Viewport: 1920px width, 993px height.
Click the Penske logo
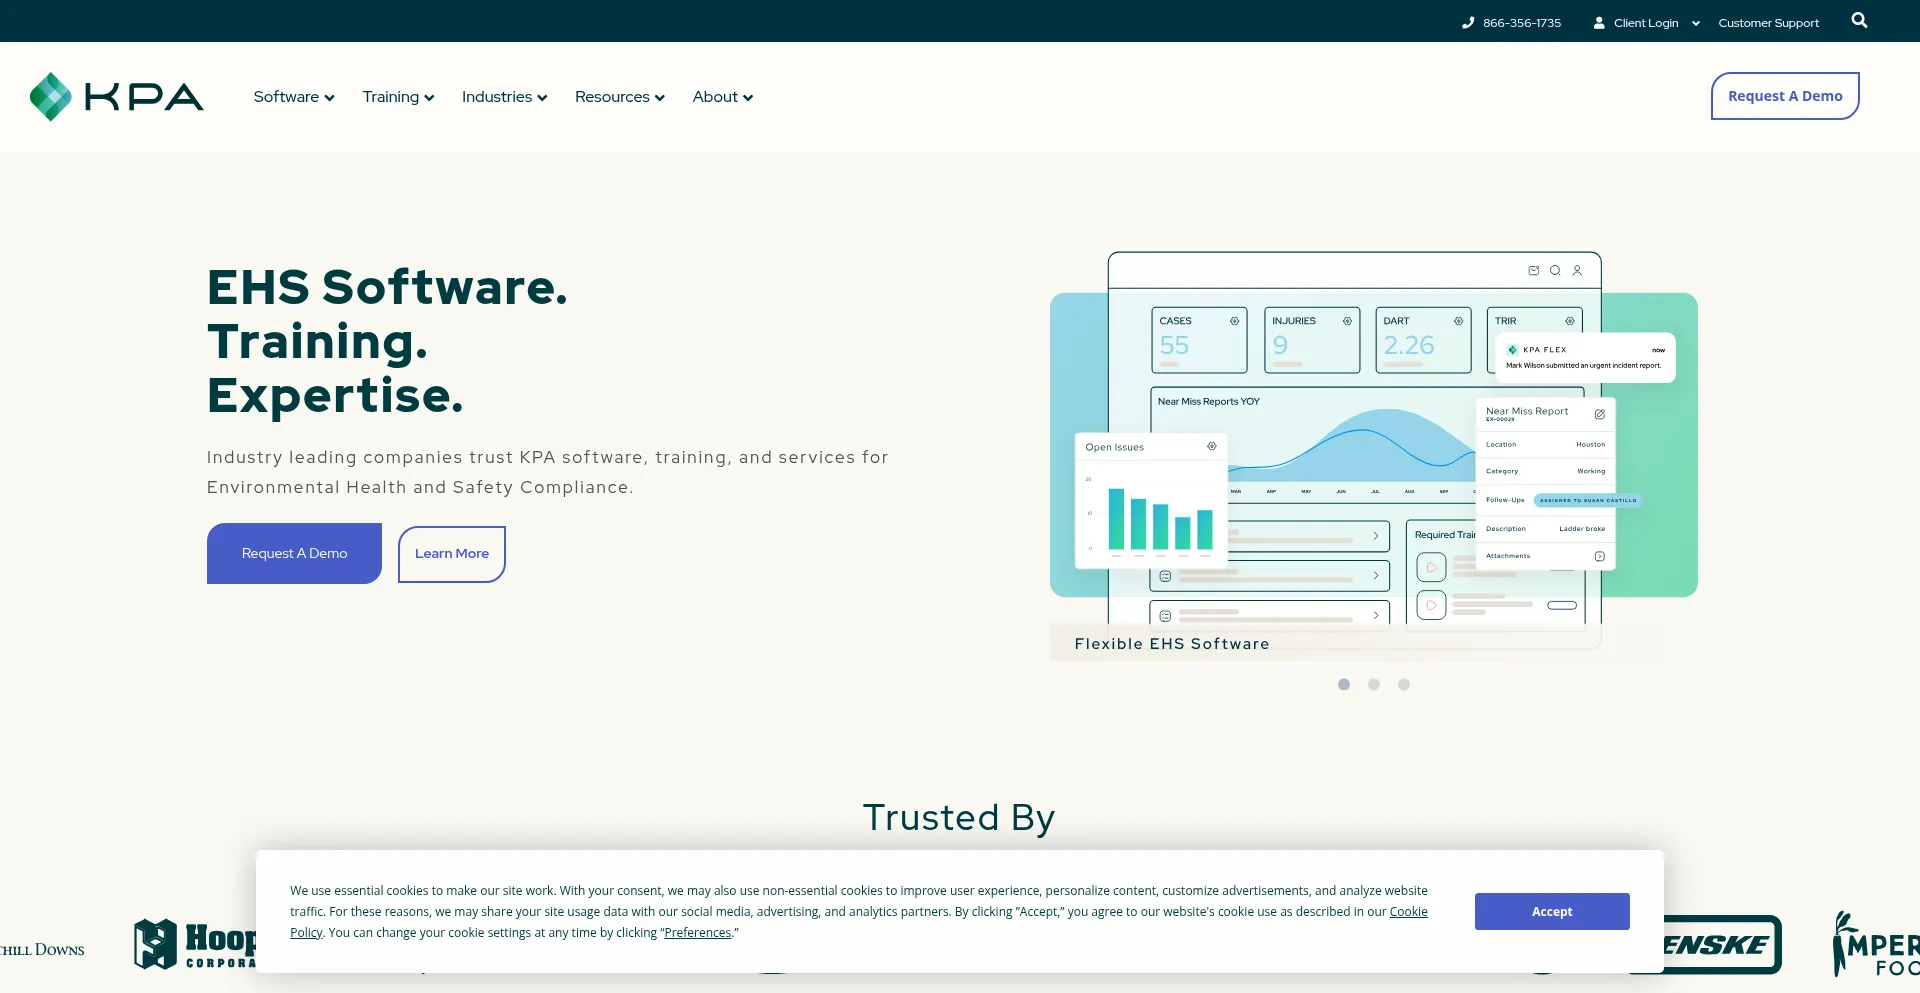point(1722,944)
